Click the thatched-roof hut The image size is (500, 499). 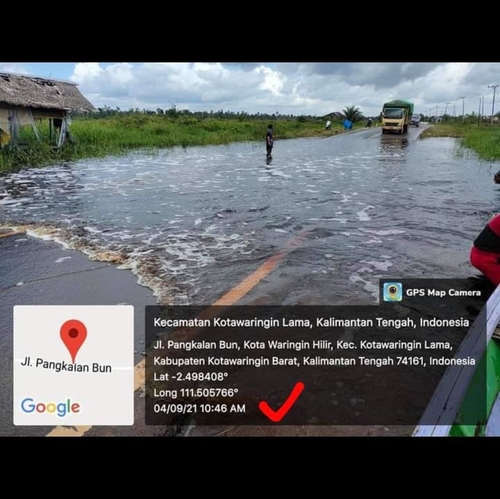click(x=40, y=110)
